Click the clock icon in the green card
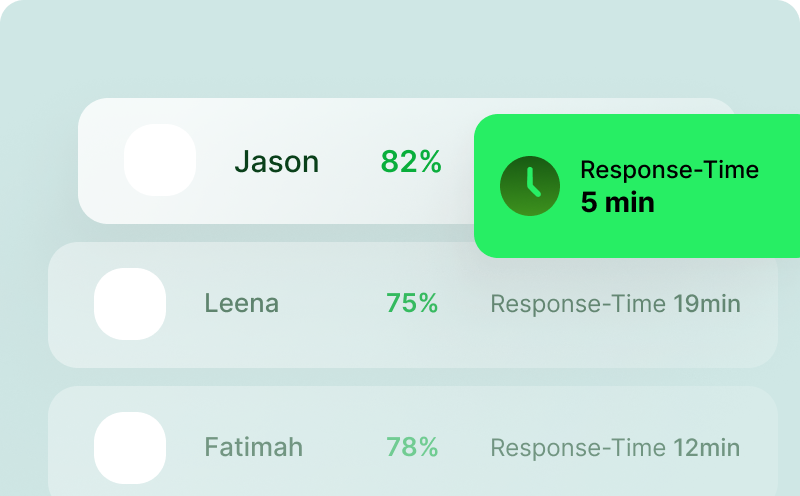800x496 pixels. click(530, 186)
